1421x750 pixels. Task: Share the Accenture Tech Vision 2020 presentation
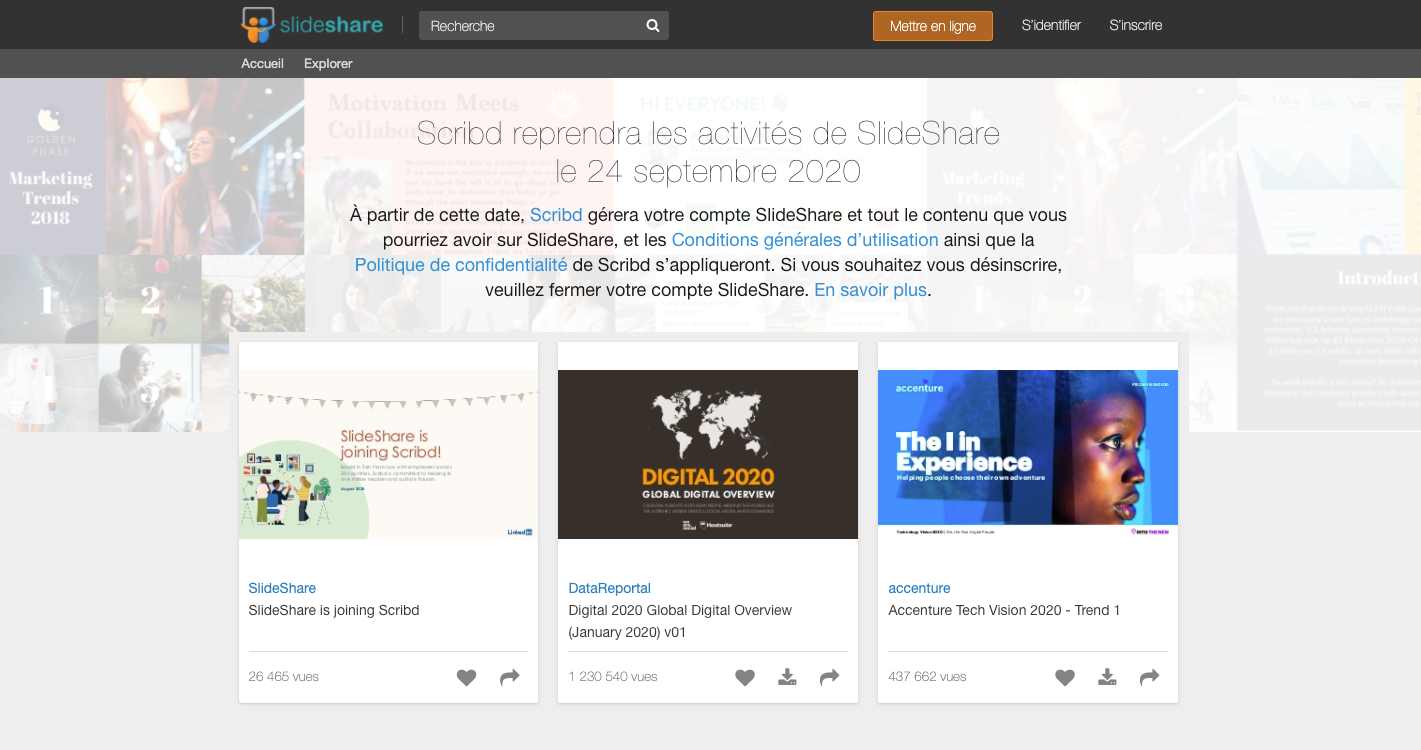click(1149, 677)
